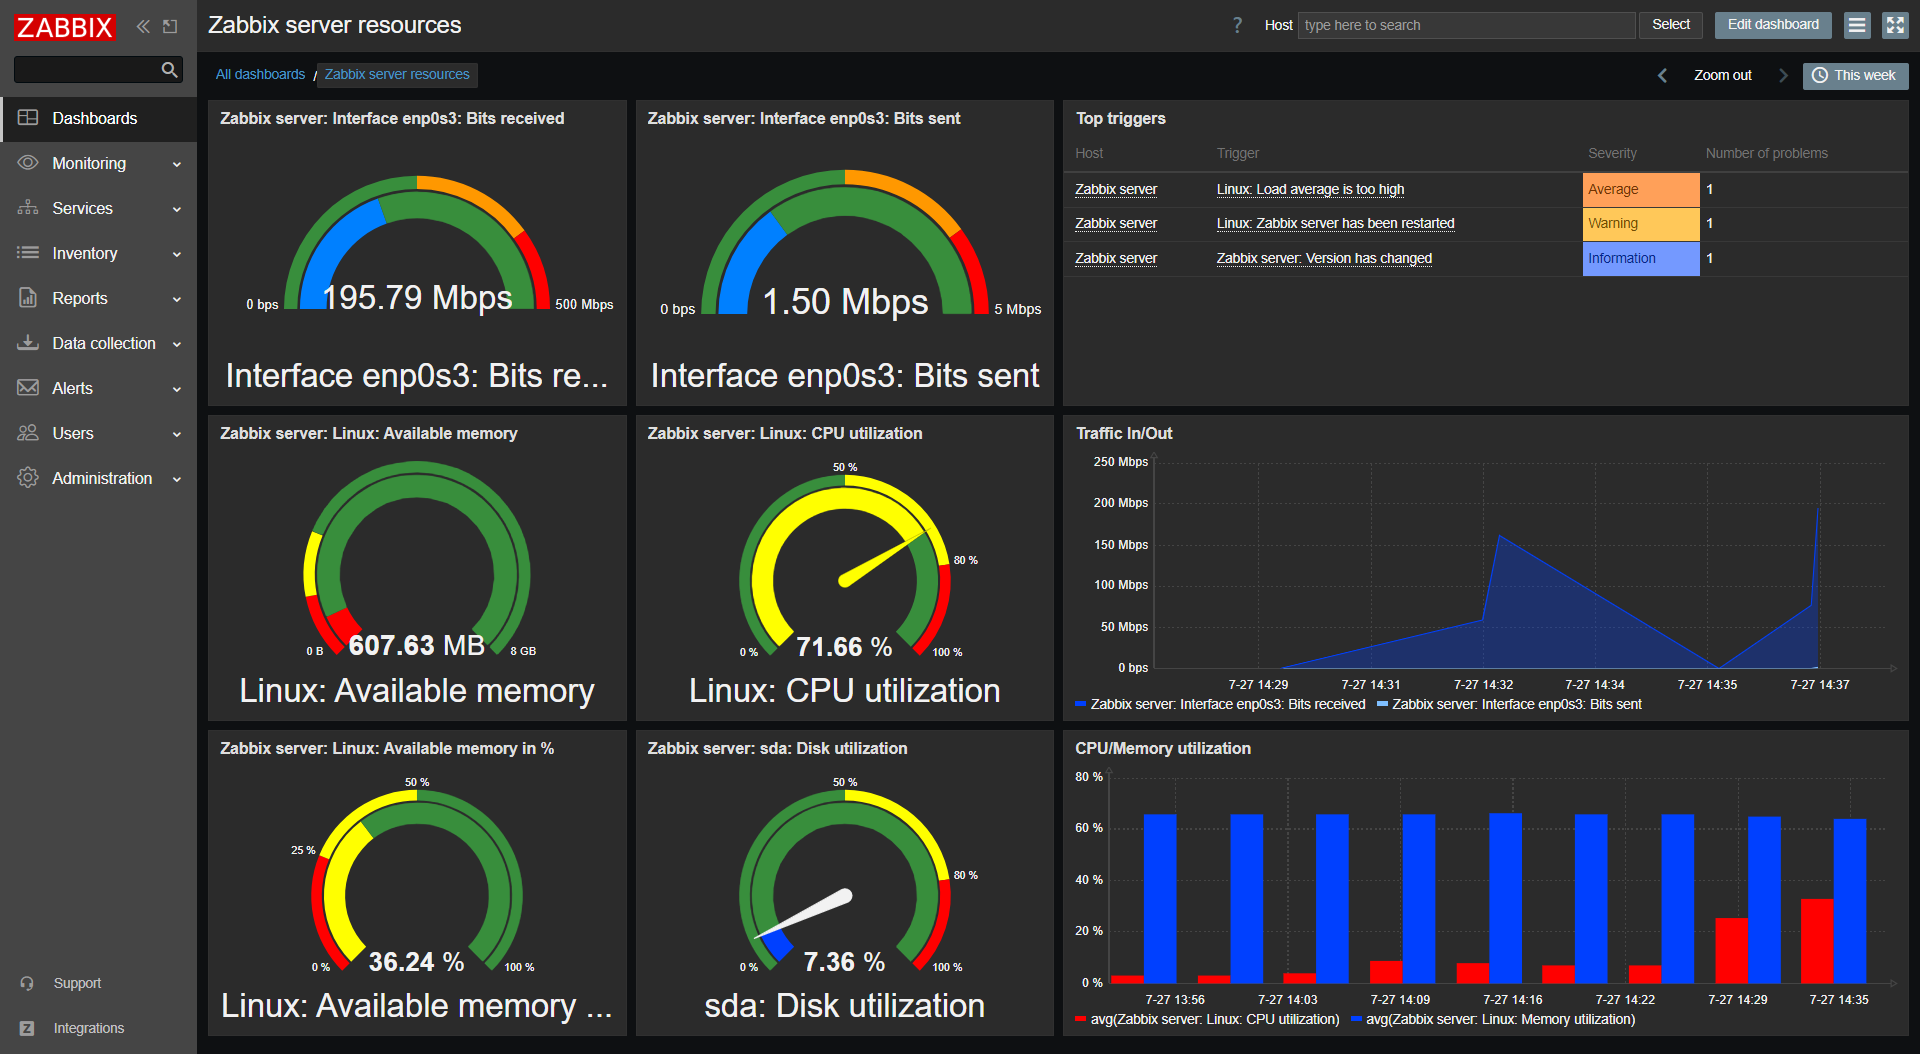Click inside the Host search field
1920x1054 pixels.
click(x=1465, y=25)
